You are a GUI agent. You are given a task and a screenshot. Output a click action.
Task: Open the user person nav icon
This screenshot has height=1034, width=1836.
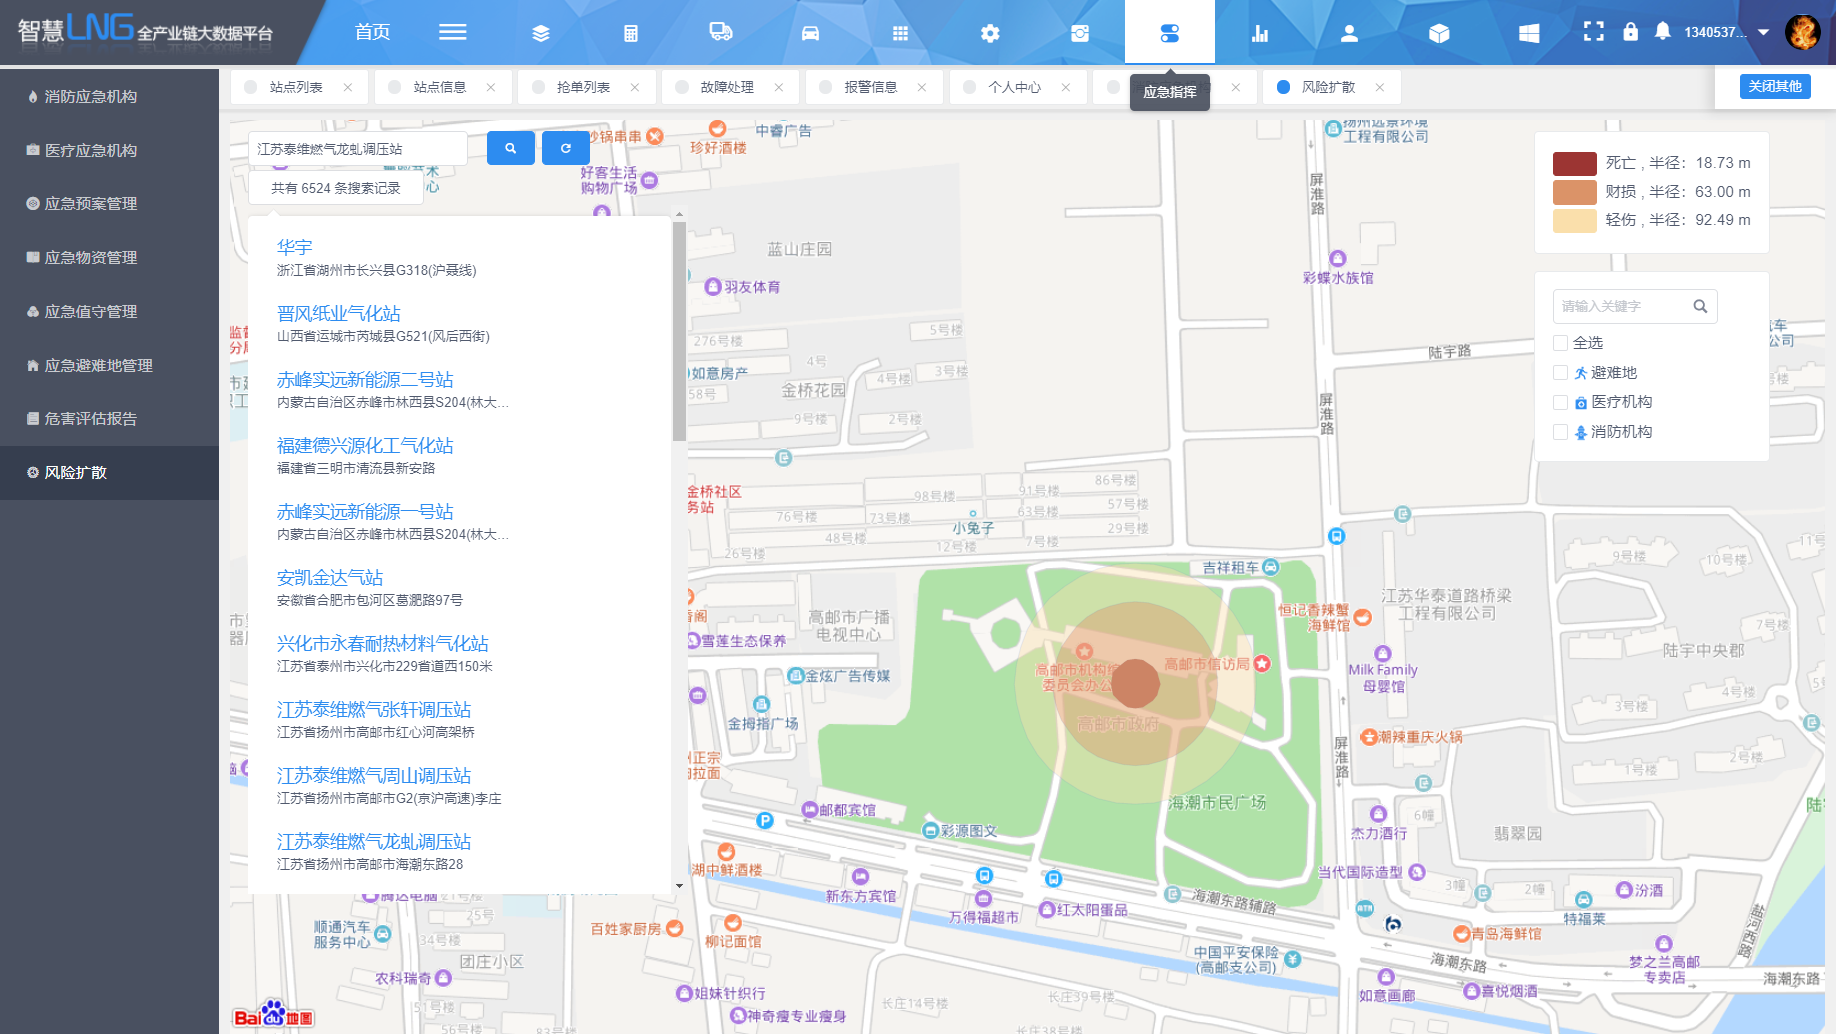click(1349, 33)
